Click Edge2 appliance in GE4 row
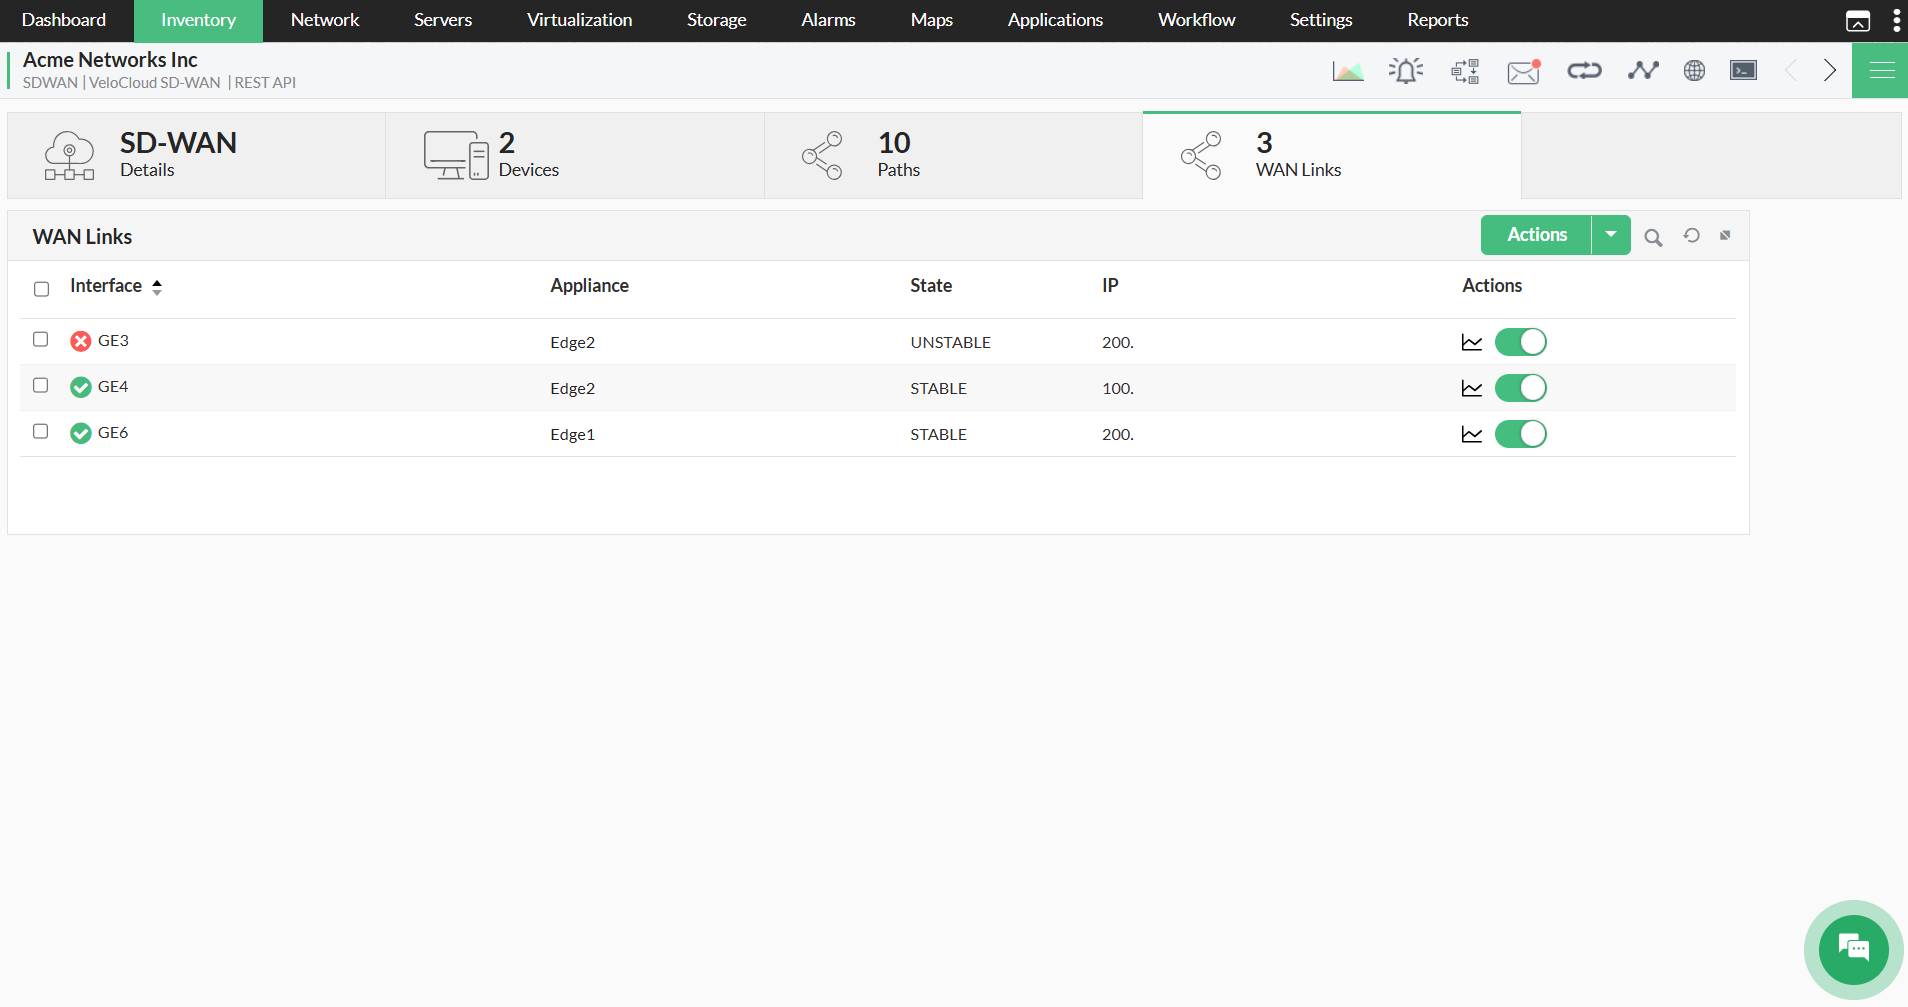The image size is (1908, 1007). click(572, 388)
